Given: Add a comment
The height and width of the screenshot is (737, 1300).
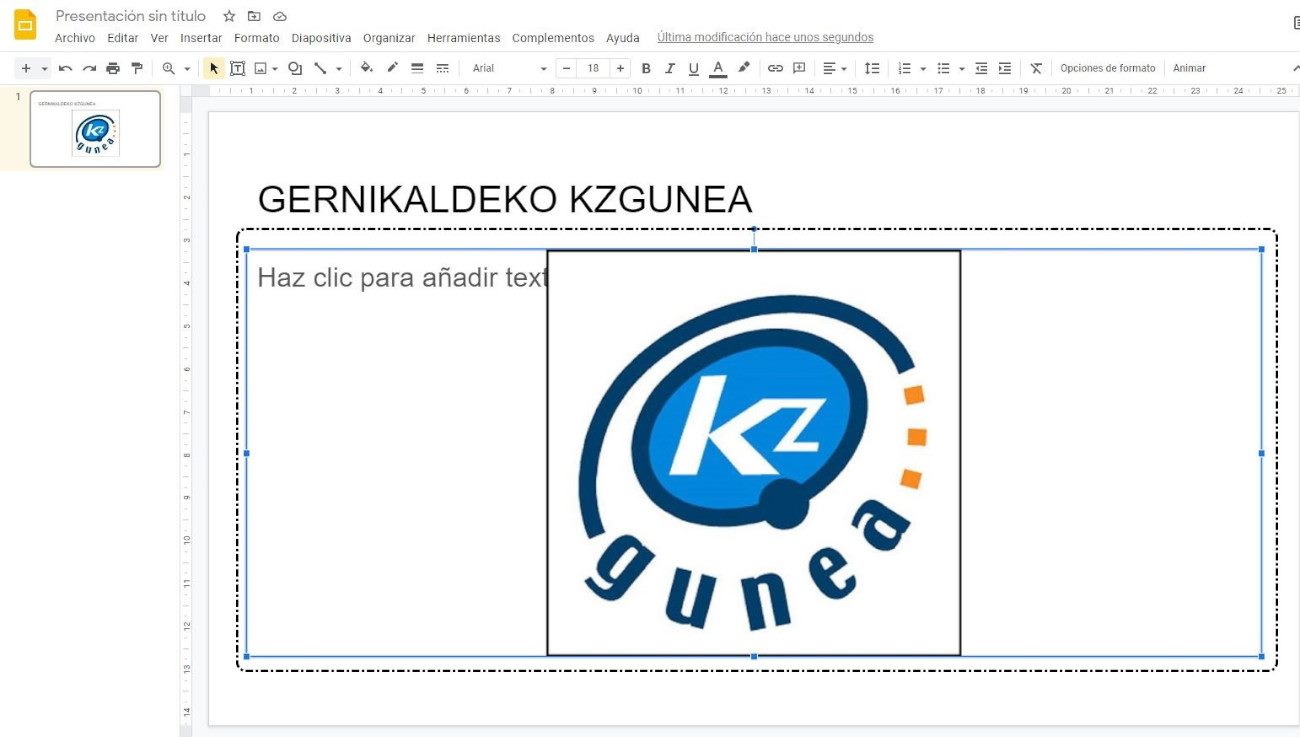Looking at the screenshot, I should tap(799, 68).
